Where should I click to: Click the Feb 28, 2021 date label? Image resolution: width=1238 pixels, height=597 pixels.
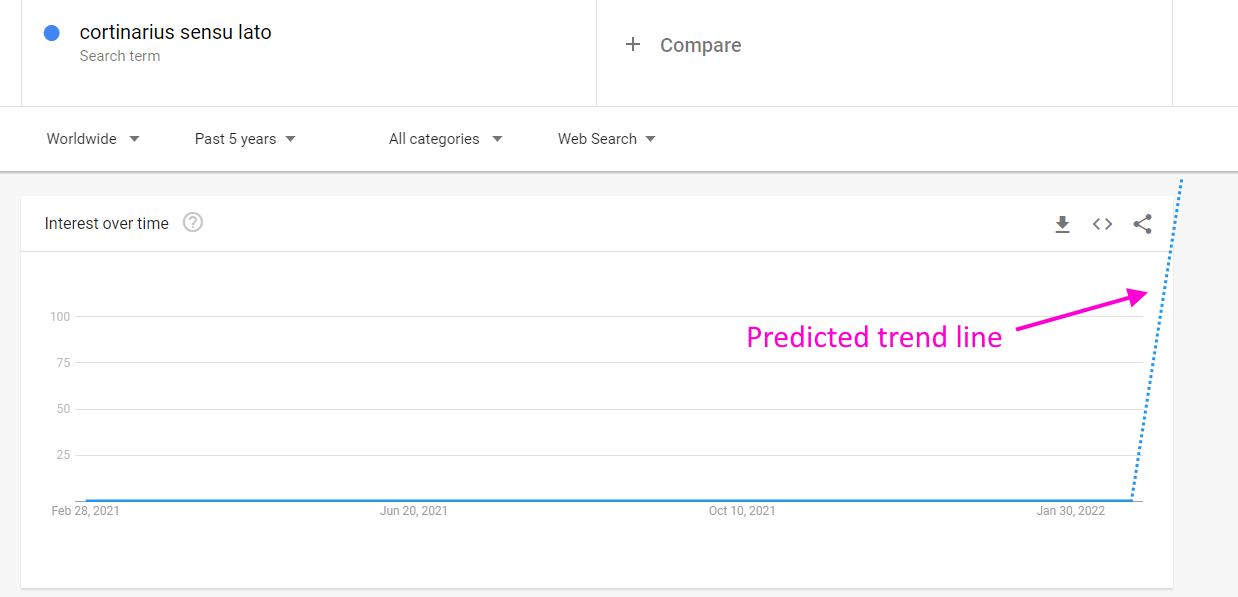(85, 511)
